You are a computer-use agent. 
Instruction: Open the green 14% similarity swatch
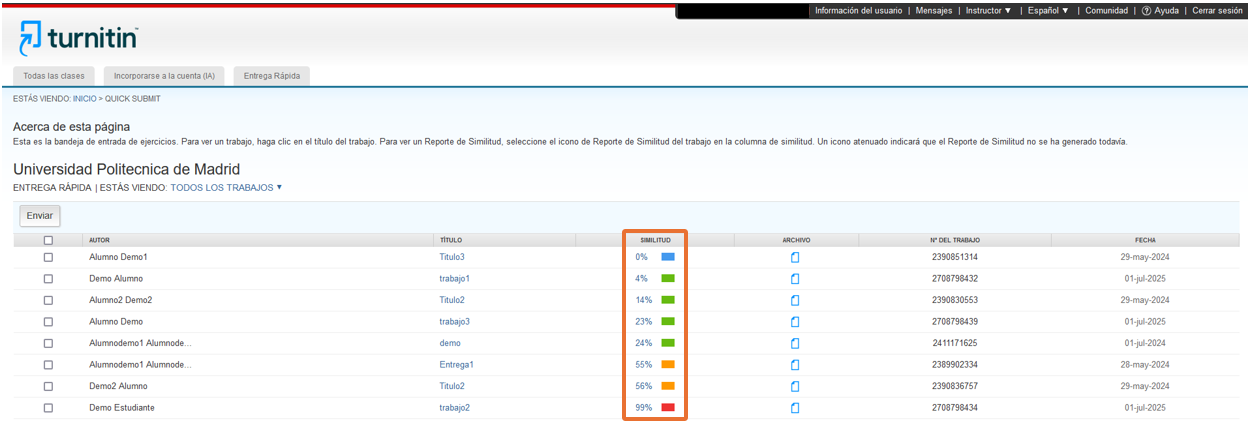(x=668, y=300)
